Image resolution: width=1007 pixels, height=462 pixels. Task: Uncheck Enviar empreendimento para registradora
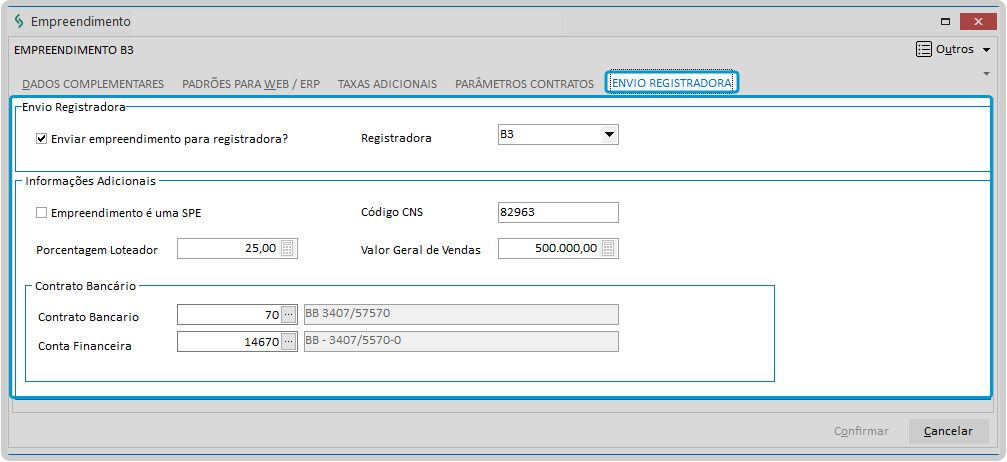click(x=42, y=138)
